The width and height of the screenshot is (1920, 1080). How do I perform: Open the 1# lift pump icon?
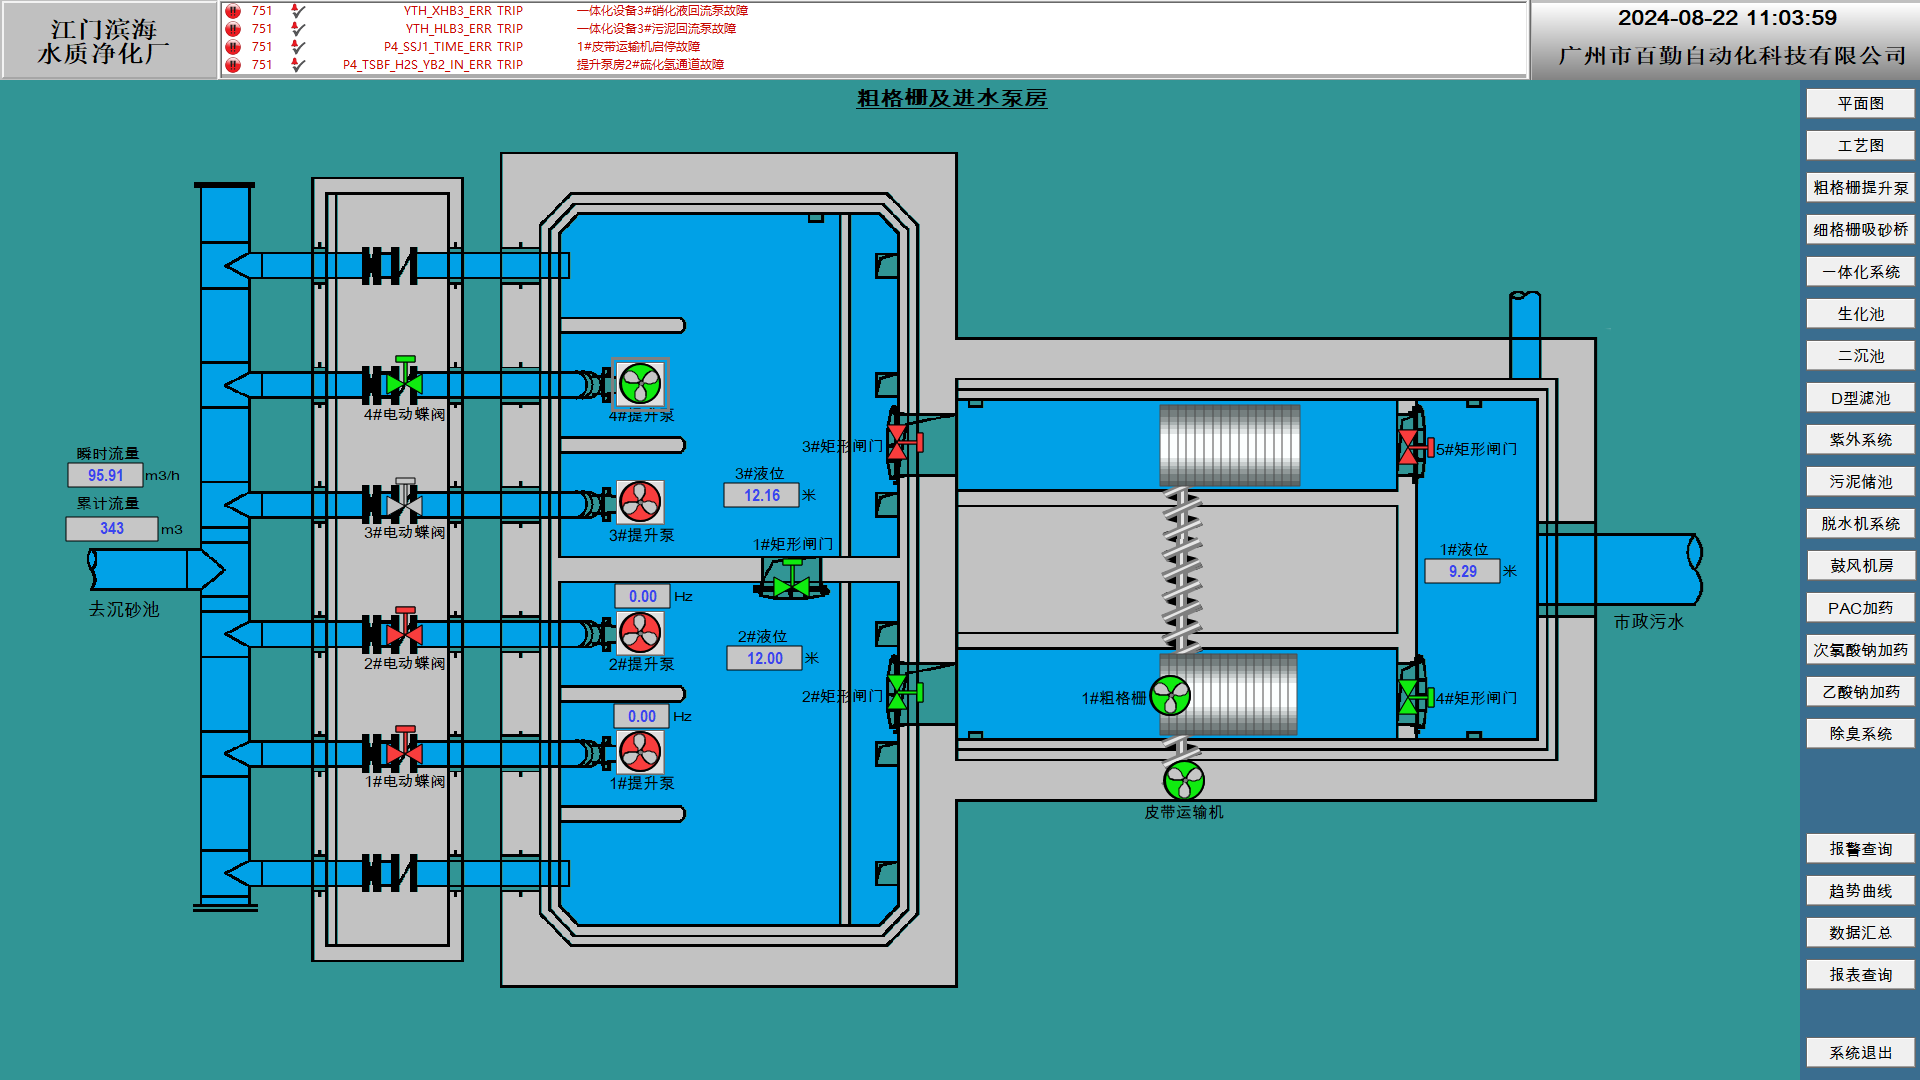coord(640,752)
